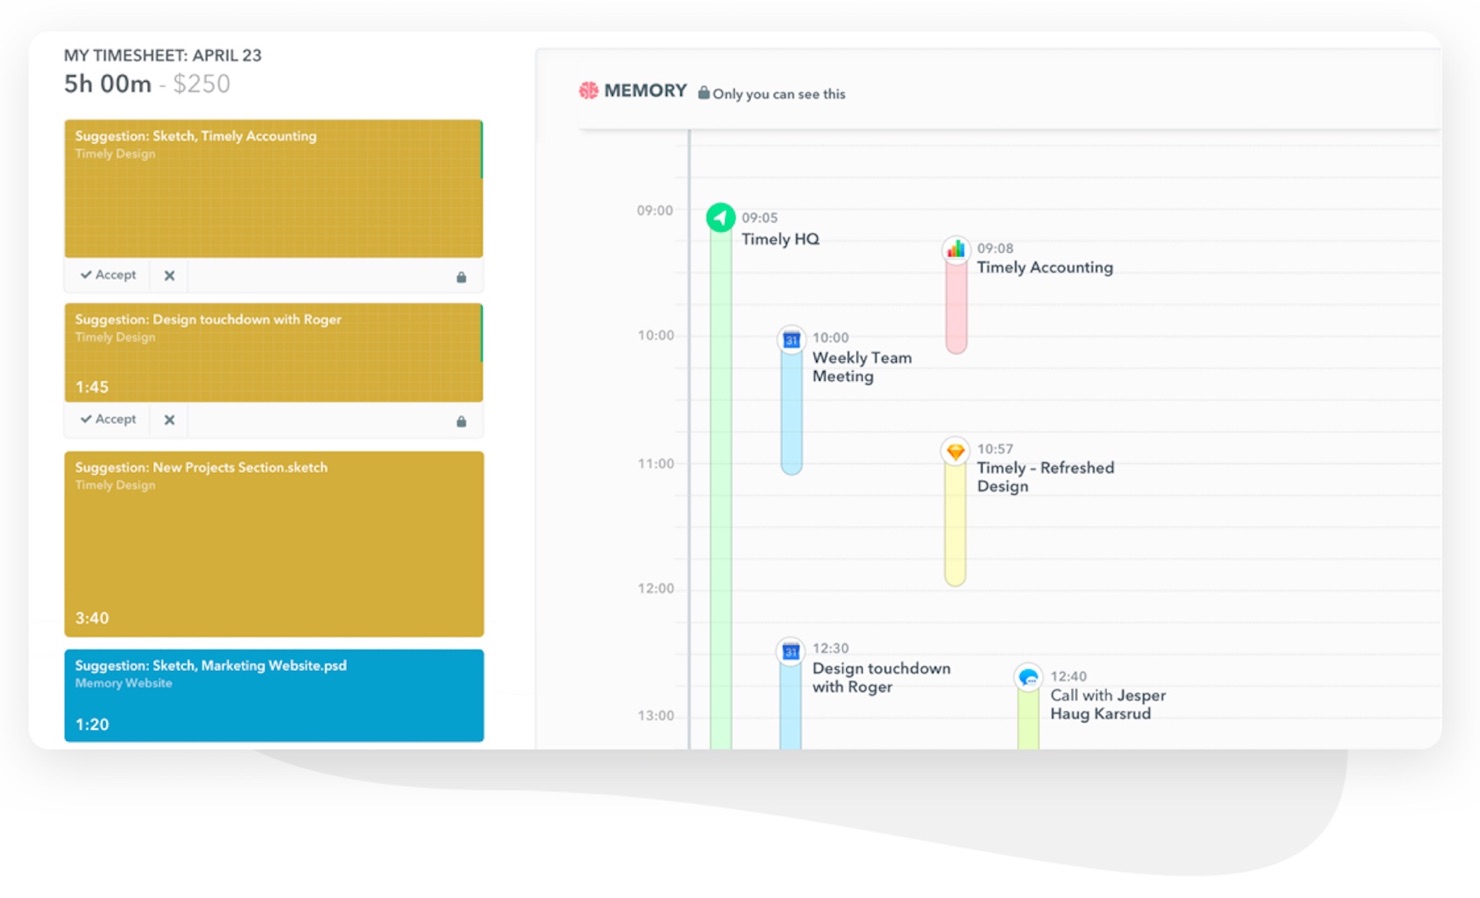This screenshot has height=898, width=1480.
Task: Accept the Design touchdown with Roger suggestion
Action: (106, 419)
